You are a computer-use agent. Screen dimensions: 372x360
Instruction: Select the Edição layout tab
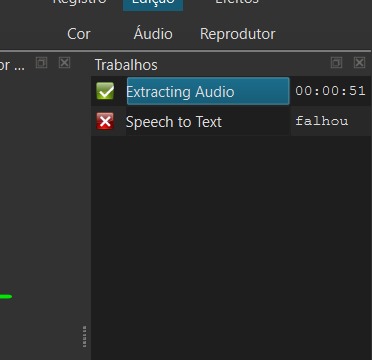pos(153,3)
